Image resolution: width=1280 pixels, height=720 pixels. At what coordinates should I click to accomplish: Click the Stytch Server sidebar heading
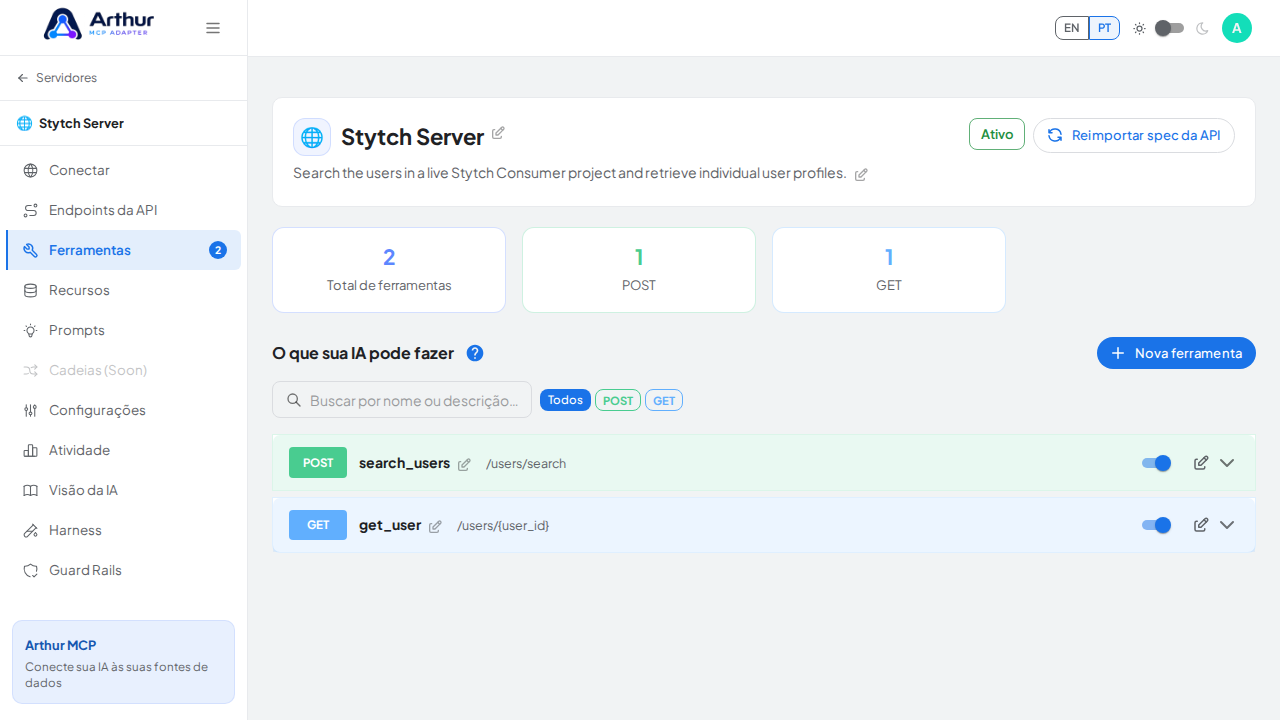81,123
